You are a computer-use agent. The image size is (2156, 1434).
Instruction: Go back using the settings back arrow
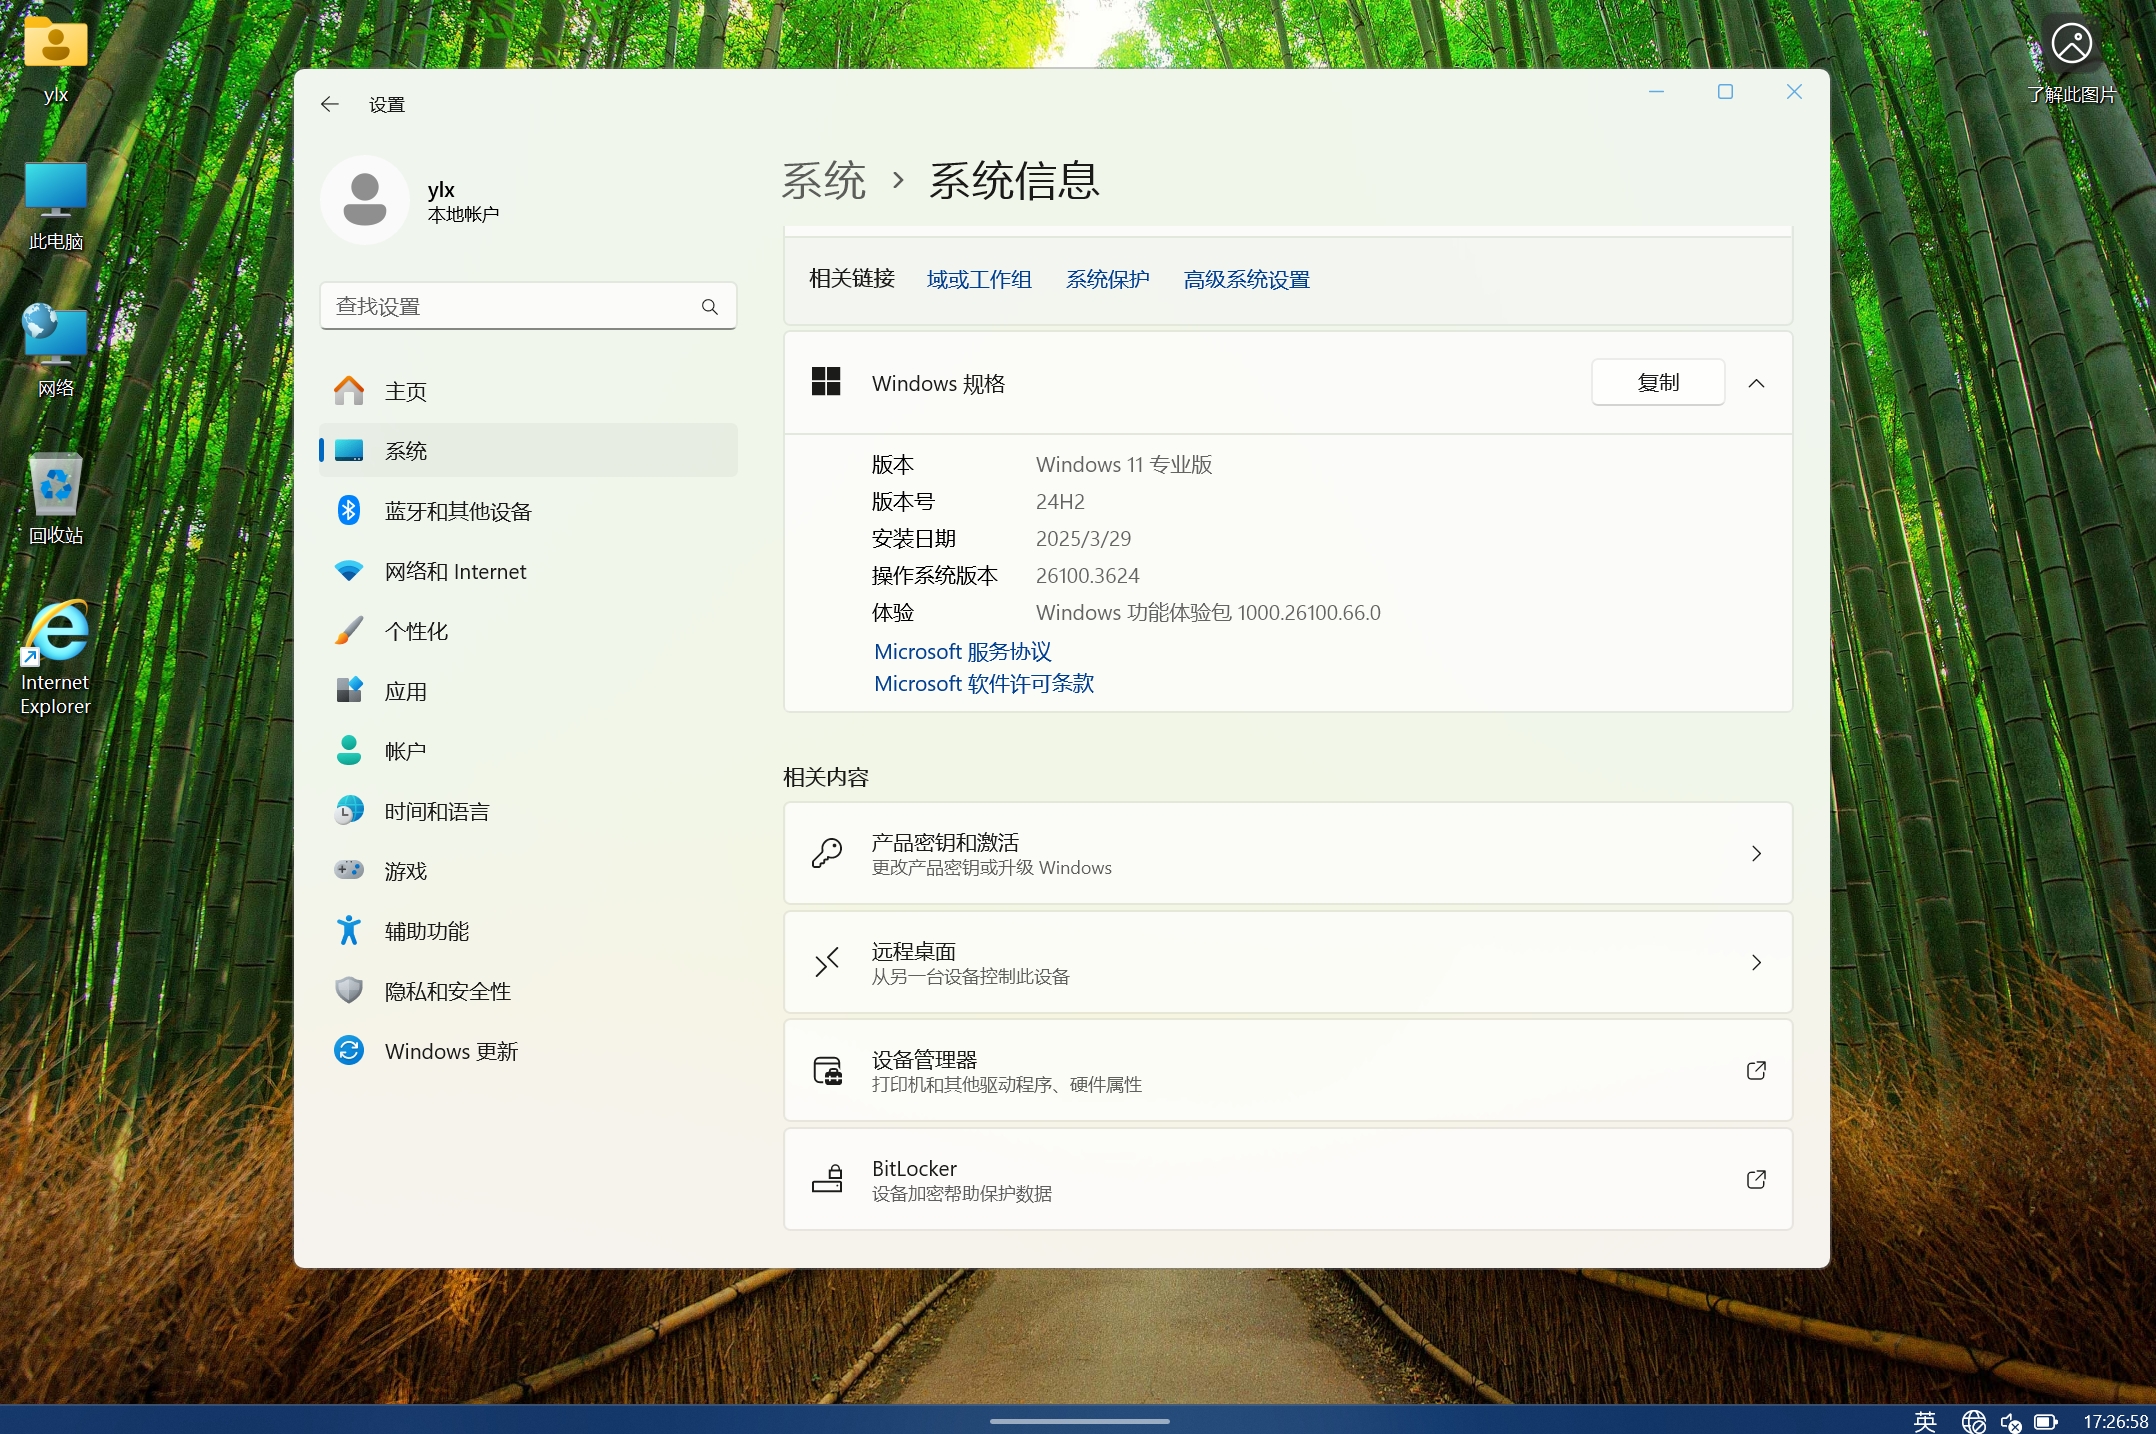click(330, 104)
